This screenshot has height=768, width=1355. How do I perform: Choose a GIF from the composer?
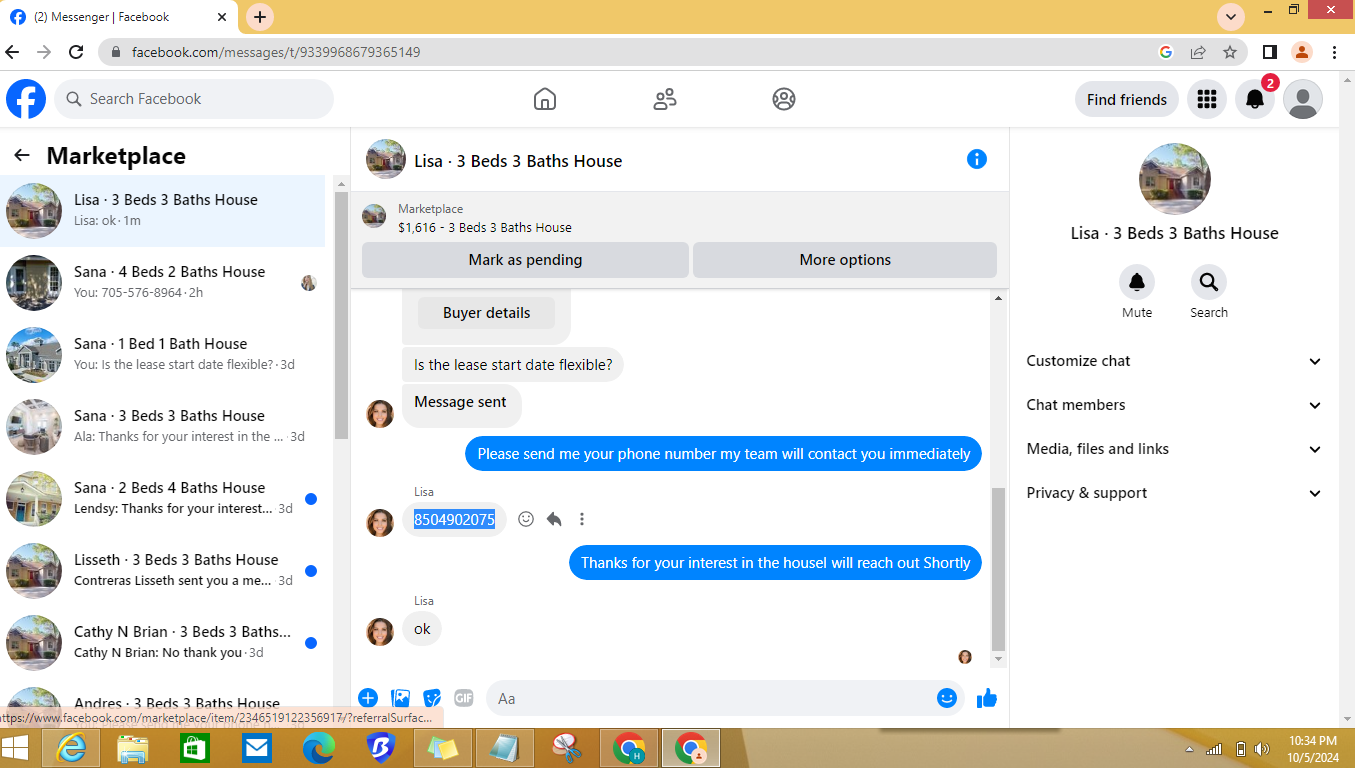pos(464,698)
